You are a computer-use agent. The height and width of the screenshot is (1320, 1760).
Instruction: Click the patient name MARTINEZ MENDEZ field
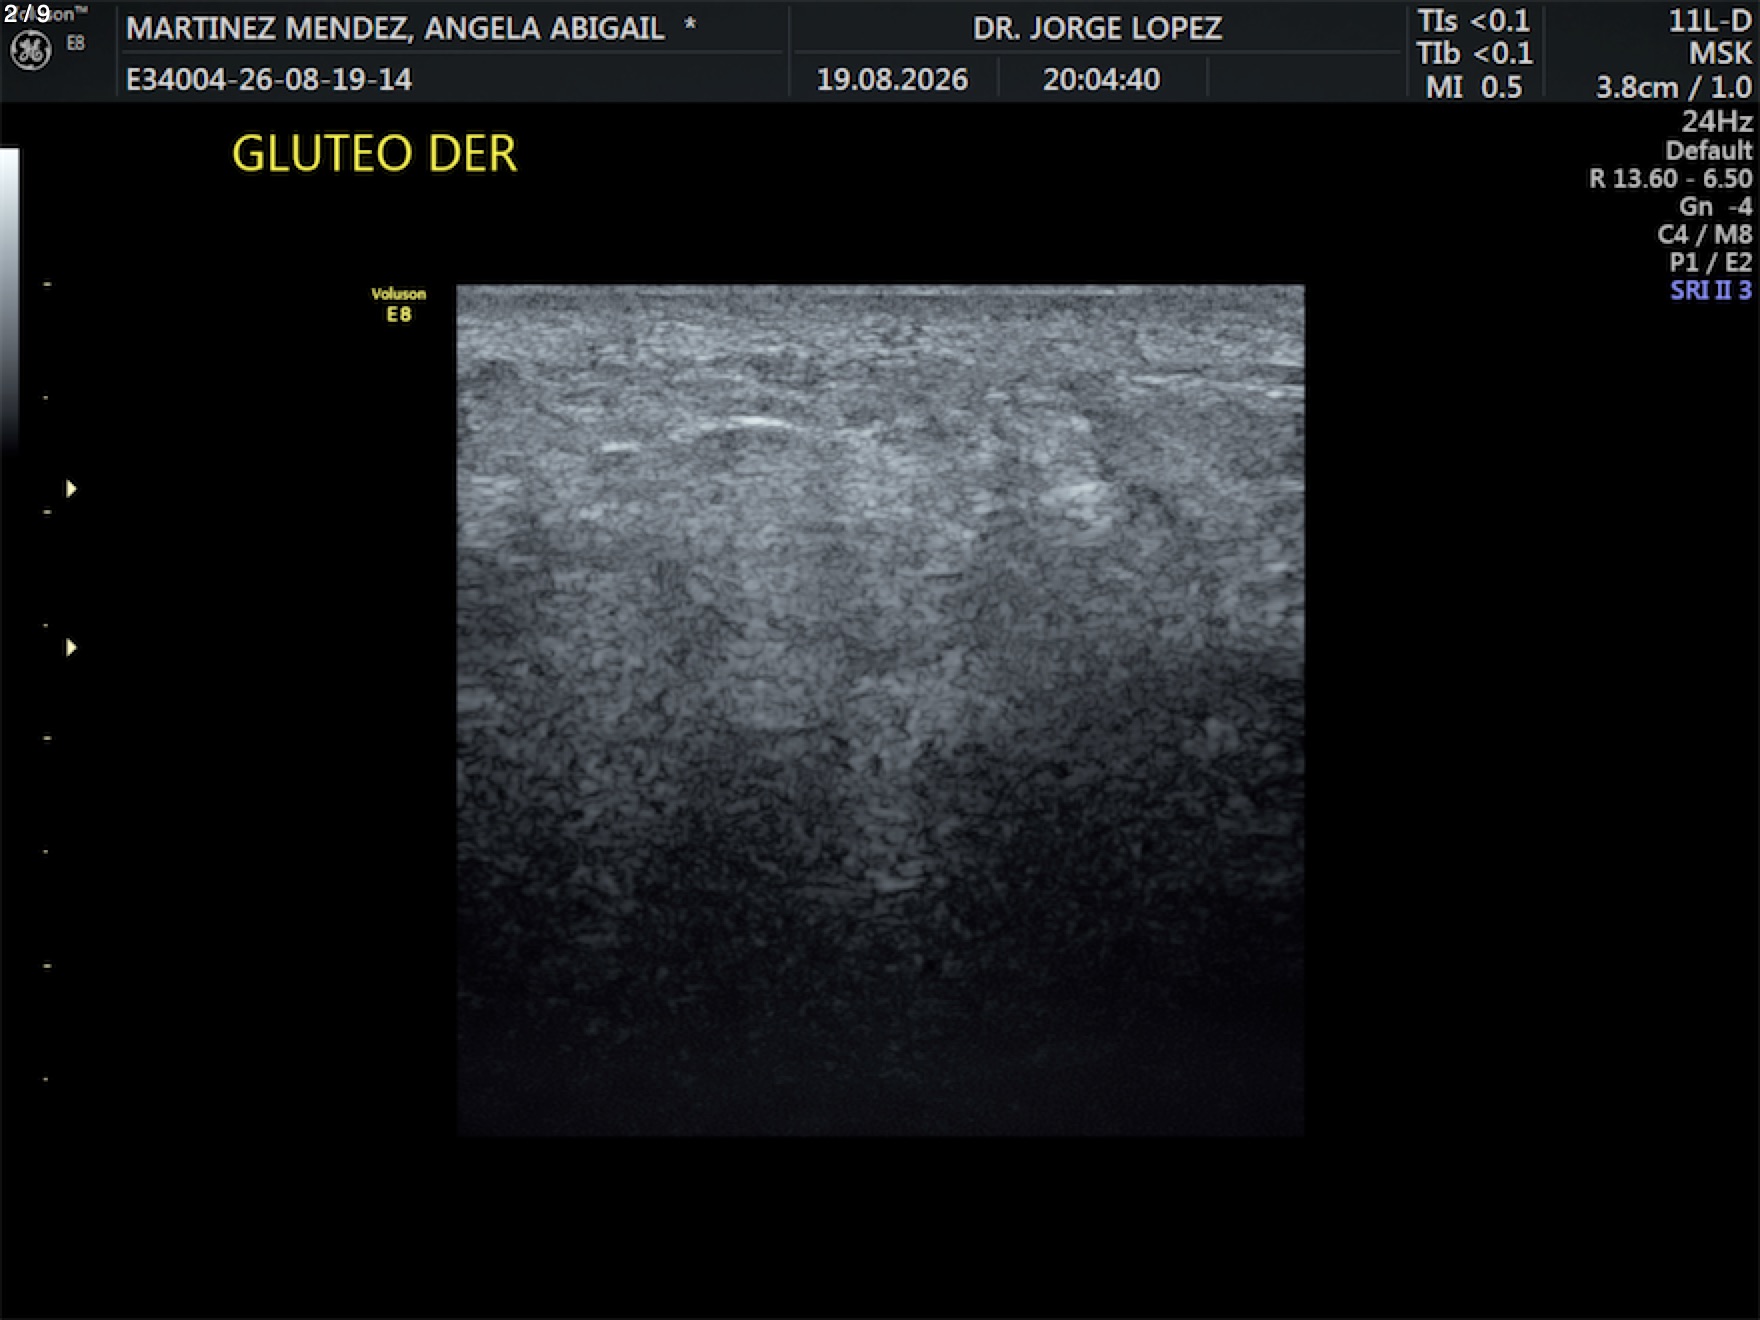coord(395,28)
